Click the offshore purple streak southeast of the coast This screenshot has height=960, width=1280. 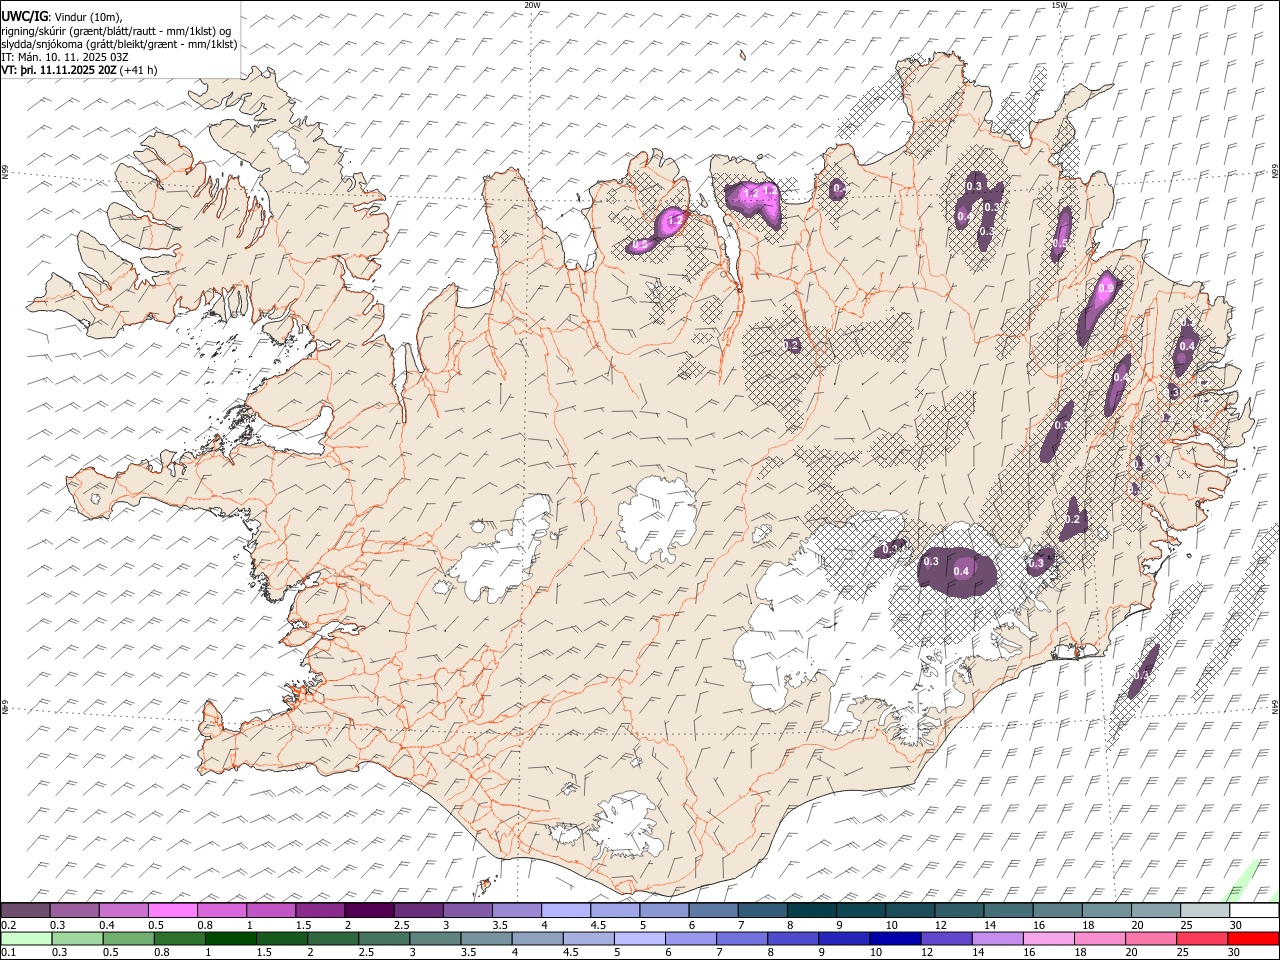pos(1143,671)
